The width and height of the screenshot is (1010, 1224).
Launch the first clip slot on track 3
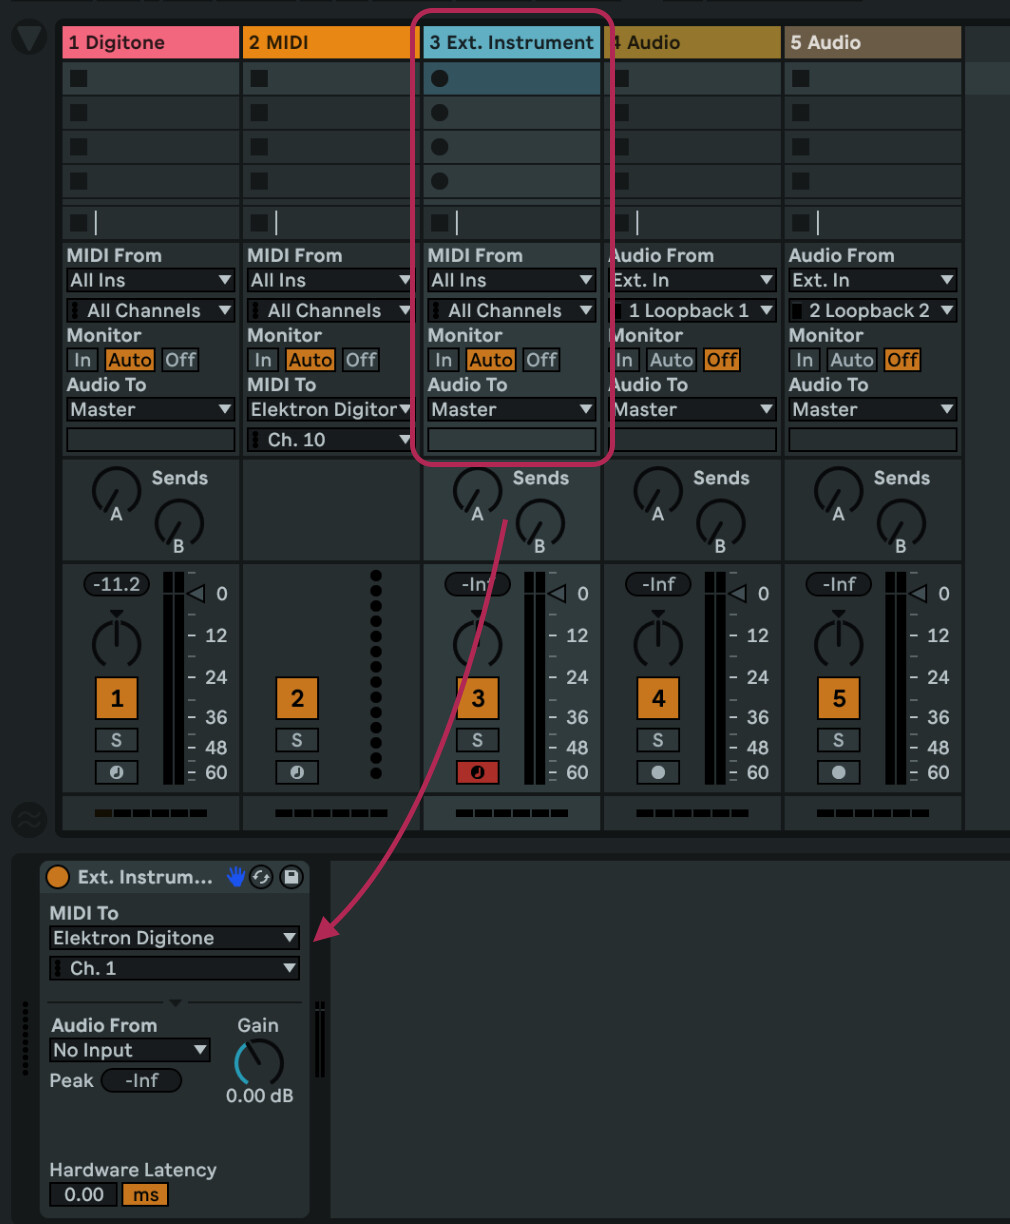tap(439, 78)
